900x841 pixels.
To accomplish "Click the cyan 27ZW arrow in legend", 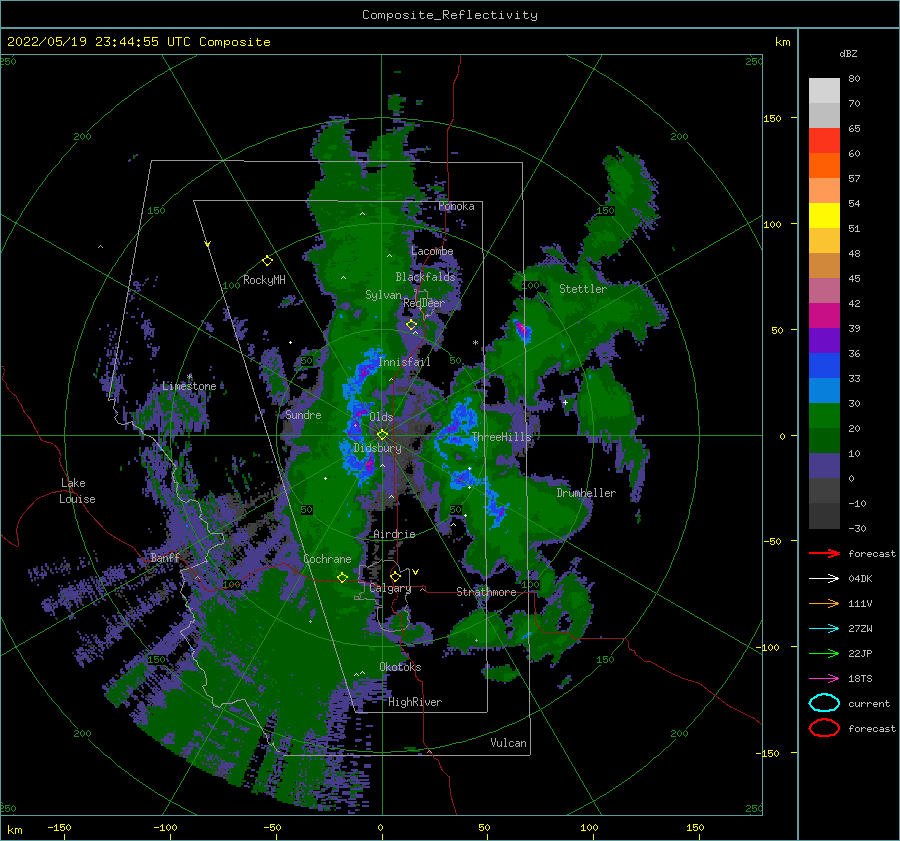I will 824,629.
